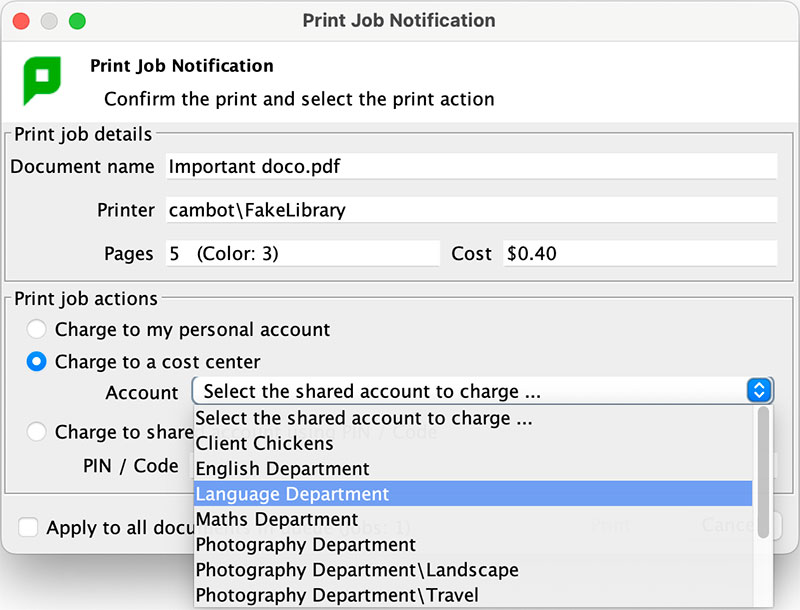Select "Charge to a cost center" option
800x610 pixels.
click(x=36, y=362)
